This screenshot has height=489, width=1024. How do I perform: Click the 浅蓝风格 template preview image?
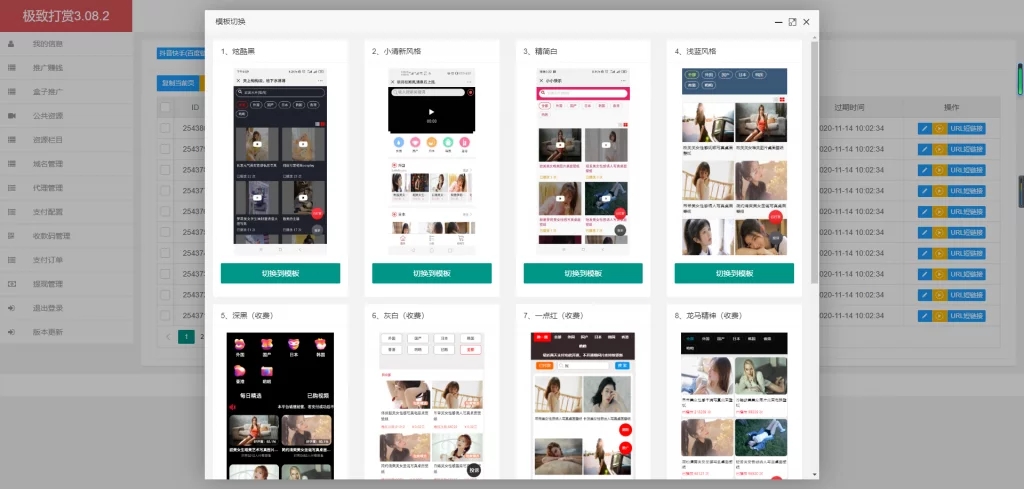[734, 161]
